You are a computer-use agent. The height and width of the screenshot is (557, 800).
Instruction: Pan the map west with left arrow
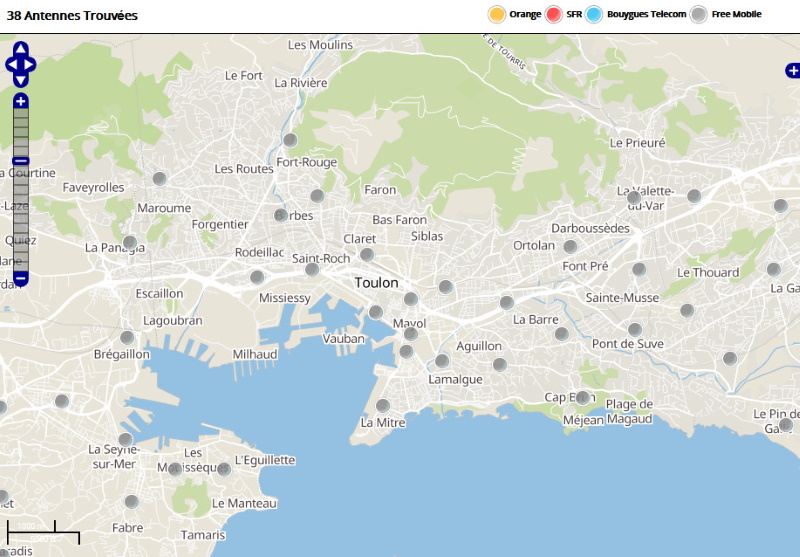(x=10, y=65)
